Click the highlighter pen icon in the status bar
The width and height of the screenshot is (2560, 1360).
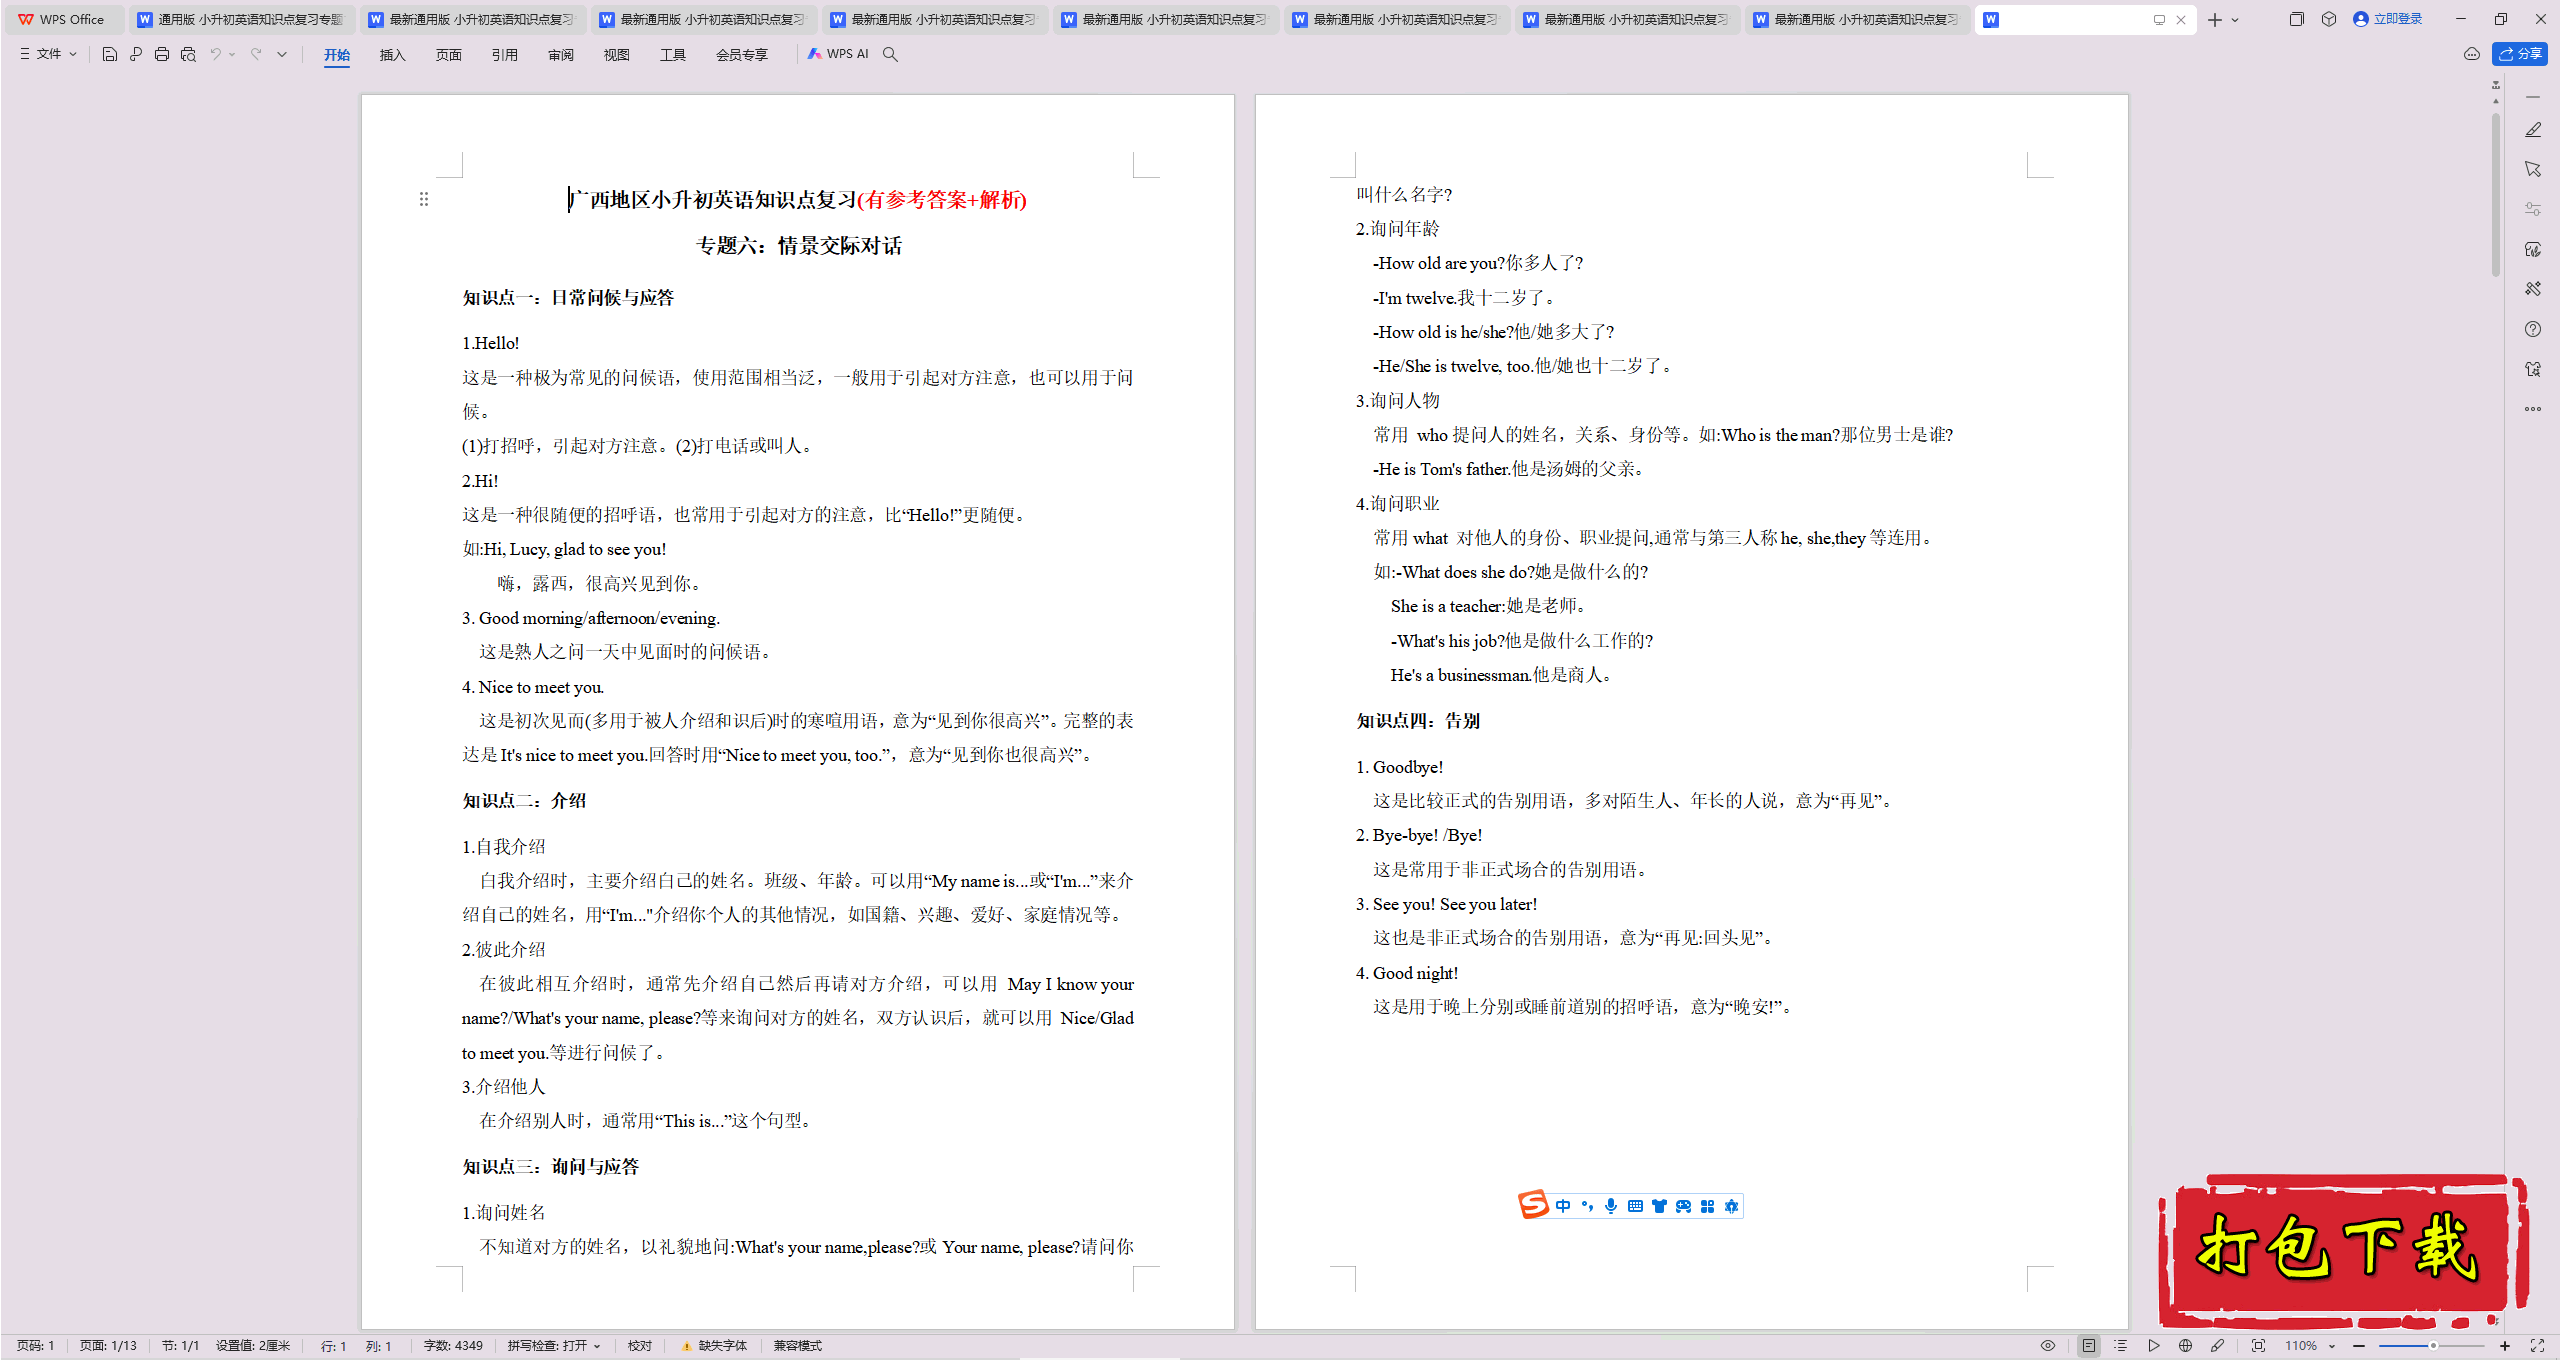coord(2217,1346)
